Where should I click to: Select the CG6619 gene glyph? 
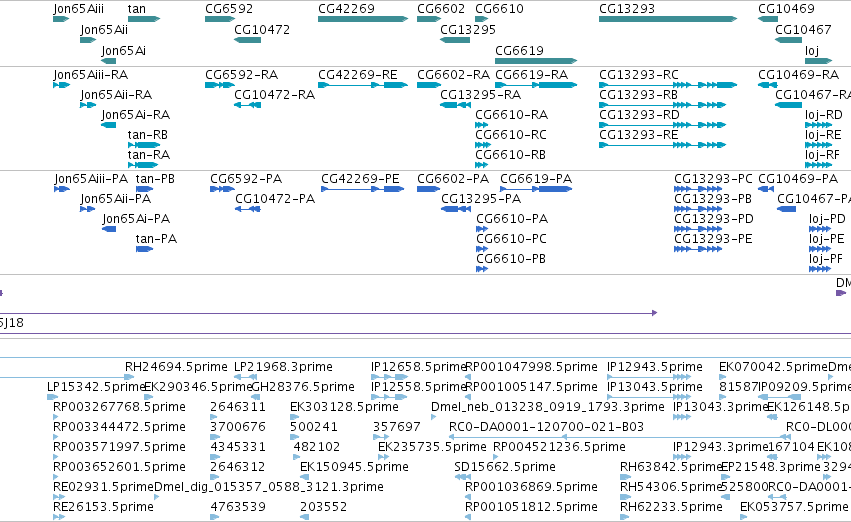(536, 61)
